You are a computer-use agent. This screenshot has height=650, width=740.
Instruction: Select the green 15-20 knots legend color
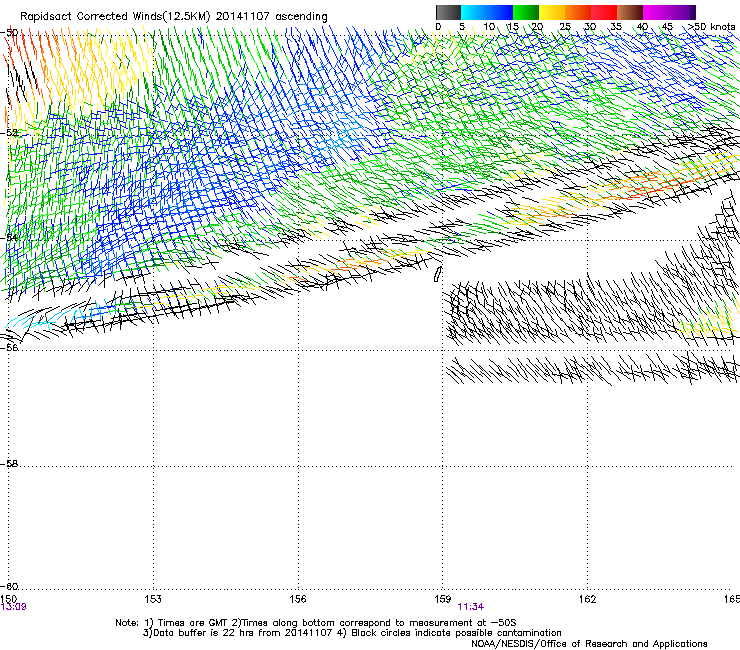pyautogui.click(x=526, y=12)
